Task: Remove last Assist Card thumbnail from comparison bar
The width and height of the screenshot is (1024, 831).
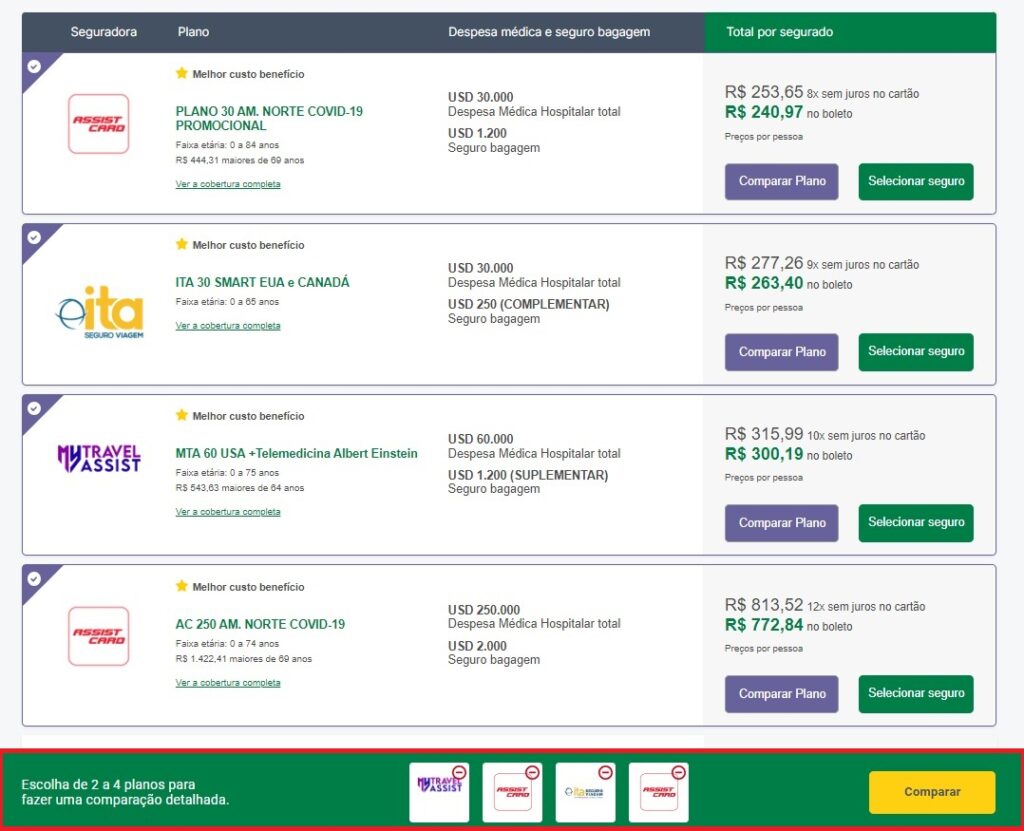Action: 678,772
